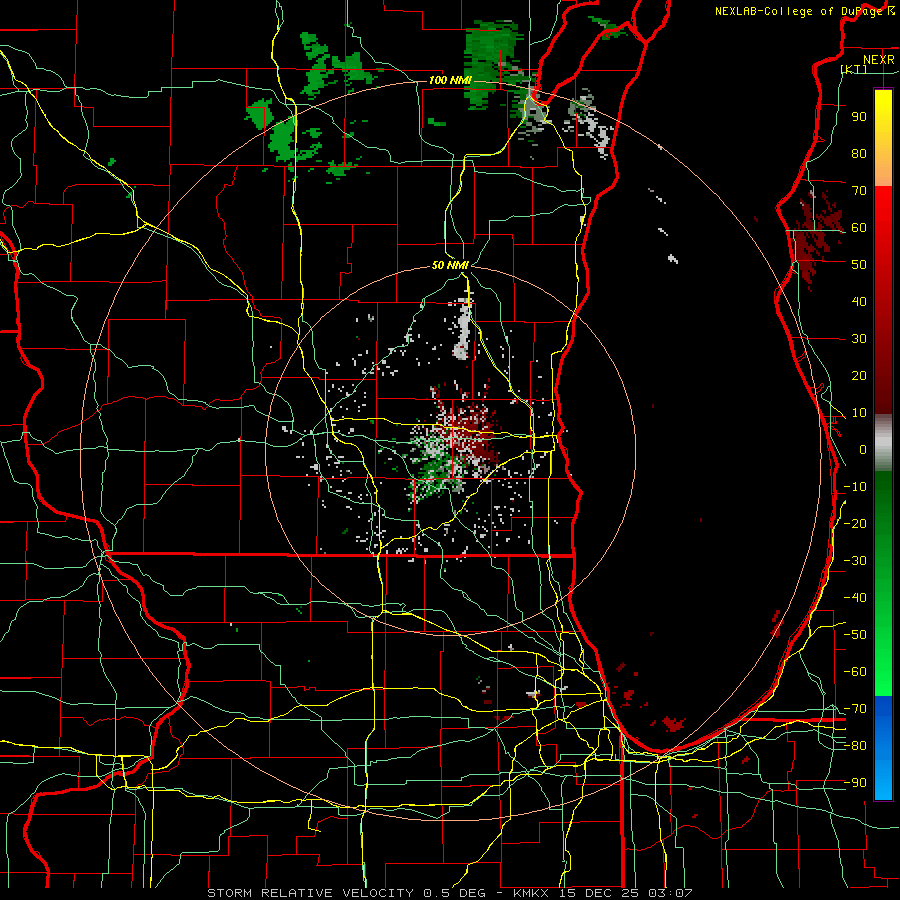900x900 pixels.
Task: Click the 30 value on velocity scale
Action: (859, 339)
